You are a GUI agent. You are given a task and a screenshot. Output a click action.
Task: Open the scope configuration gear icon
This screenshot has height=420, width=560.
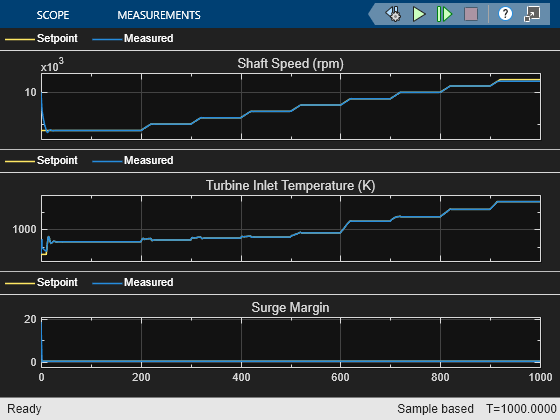click(394, 14)
